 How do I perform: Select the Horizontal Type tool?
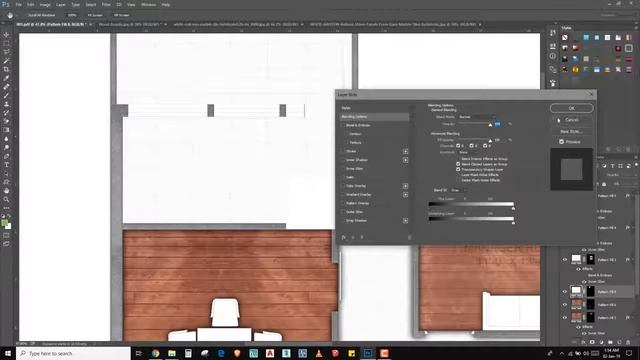(6, 165)
